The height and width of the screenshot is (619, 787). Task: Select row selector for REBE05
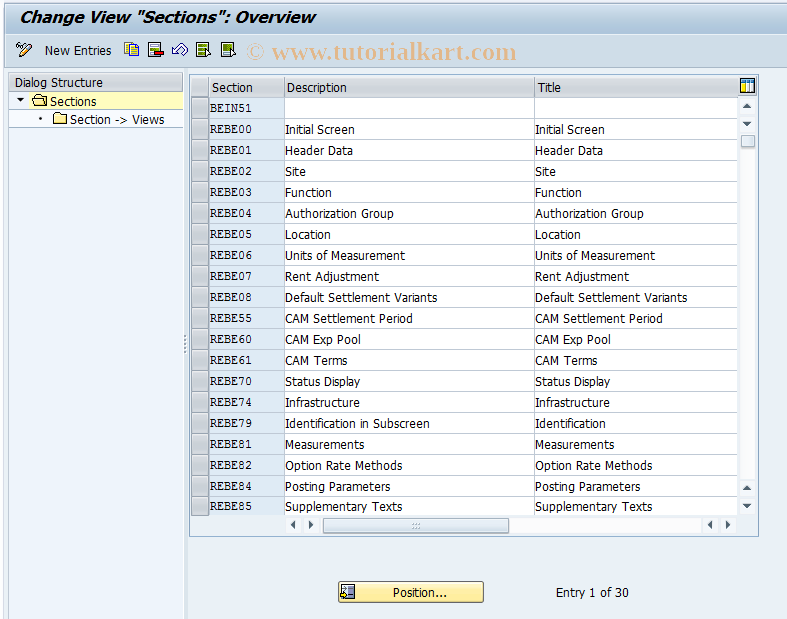pos(200,234)
